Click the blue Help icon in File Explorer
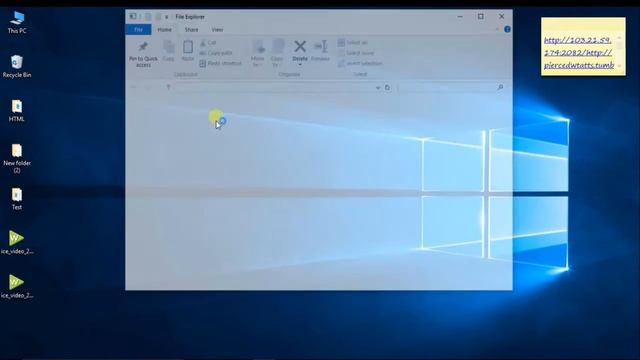This screenshot has height=360, width=640. pos(507,29)
